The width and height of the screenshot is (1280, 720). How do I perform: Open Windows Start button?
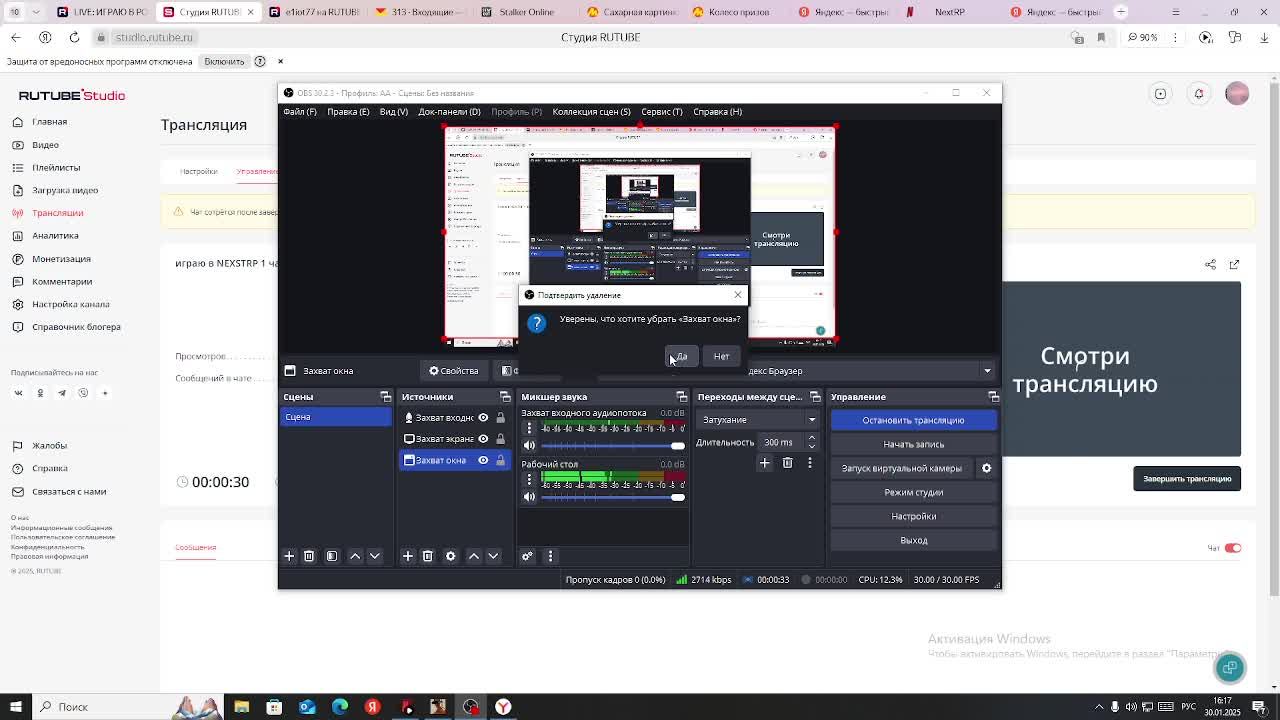[15, 707]
